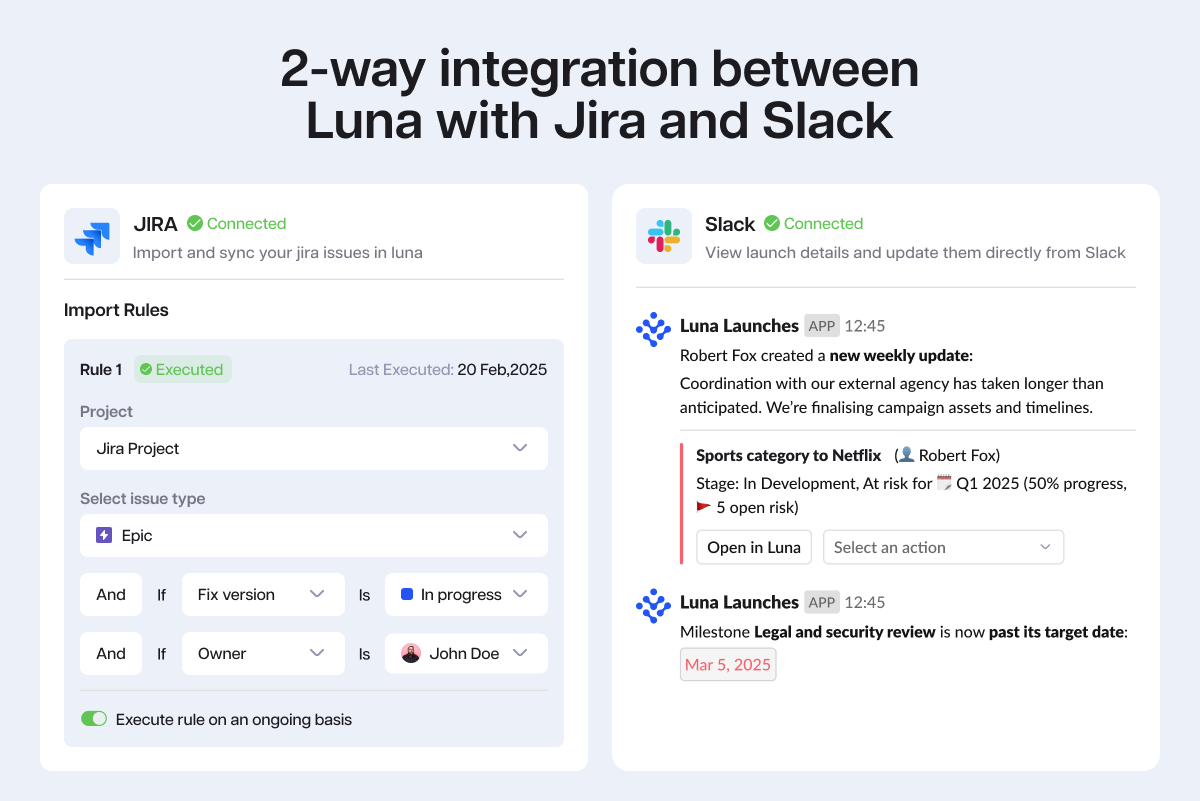1200x801 pixels.
Task: Click the Jira logo icon
Action: (x=92, y=236)
